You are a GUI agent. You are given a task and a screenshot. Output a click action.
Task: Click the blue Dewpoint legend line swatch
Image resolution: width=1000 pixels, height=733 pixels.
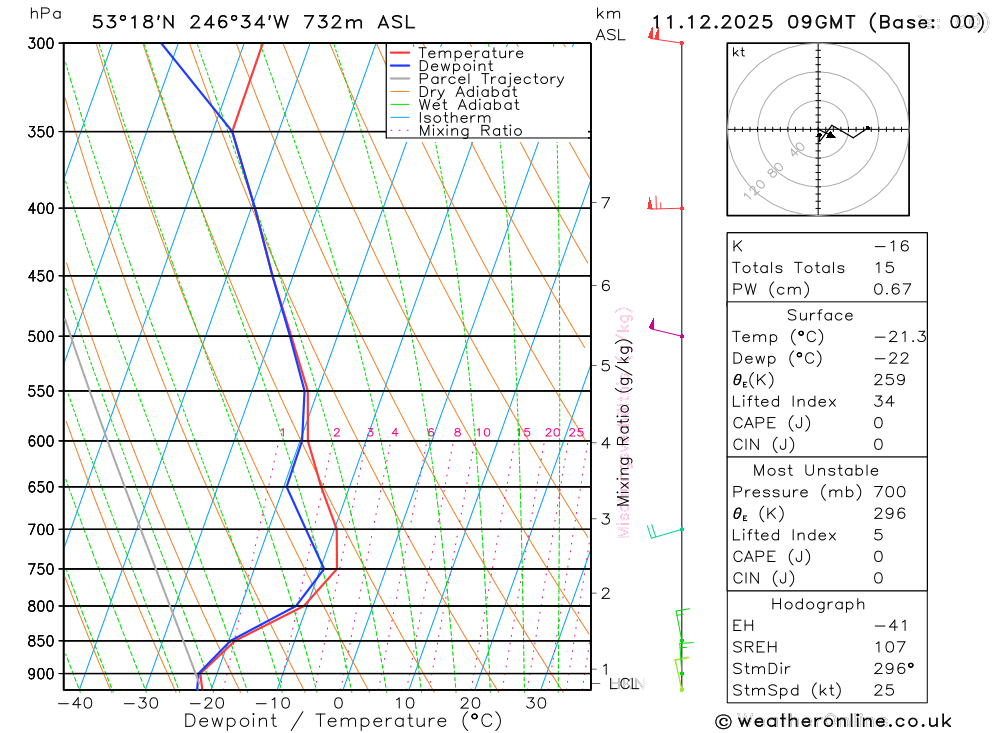400,66
